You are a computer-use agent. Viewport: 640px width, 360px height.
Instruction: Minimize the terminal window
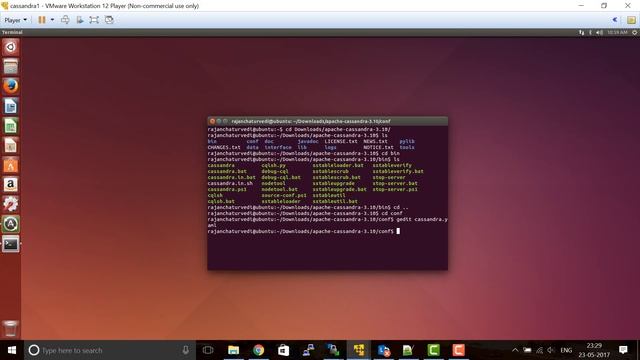pyautogui.click(x=219, y=121)
